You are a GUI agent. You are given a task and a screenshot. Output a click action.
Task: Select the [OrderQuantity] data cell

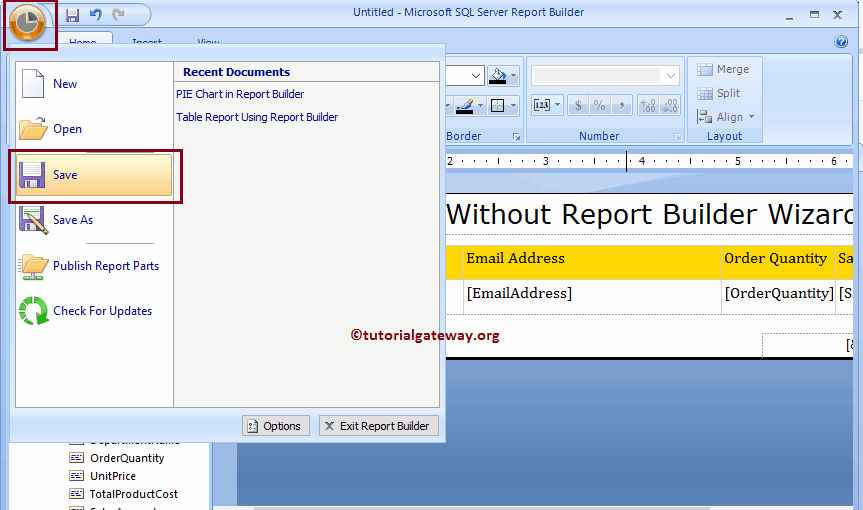(x=778, y=297)
